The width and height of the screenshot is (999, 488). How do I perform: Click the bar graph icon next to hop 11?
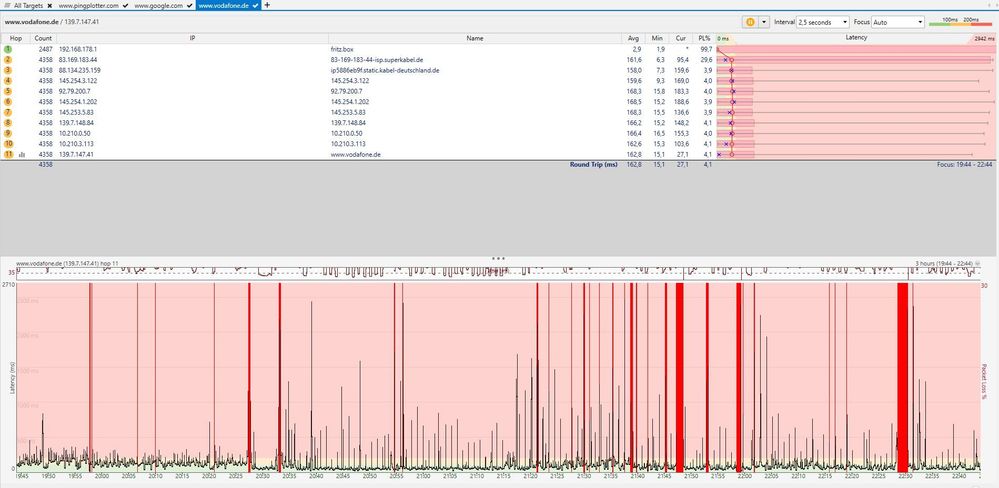coord(22,154)
